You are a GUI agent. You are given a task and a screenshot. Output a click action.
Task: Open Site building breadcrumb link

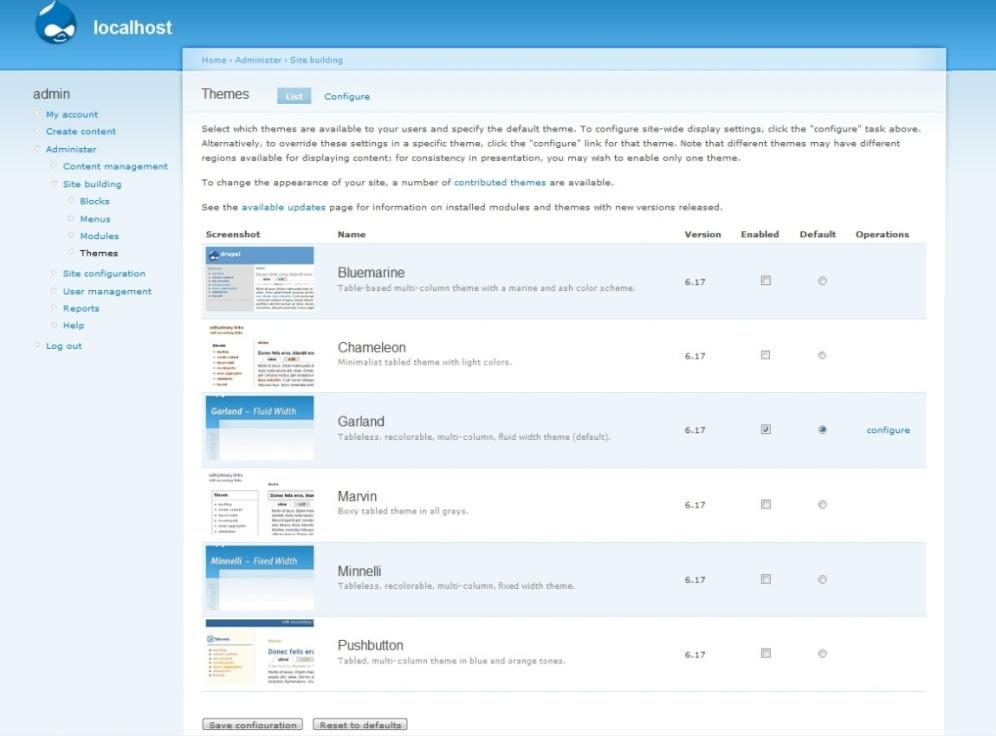point(316,60)
